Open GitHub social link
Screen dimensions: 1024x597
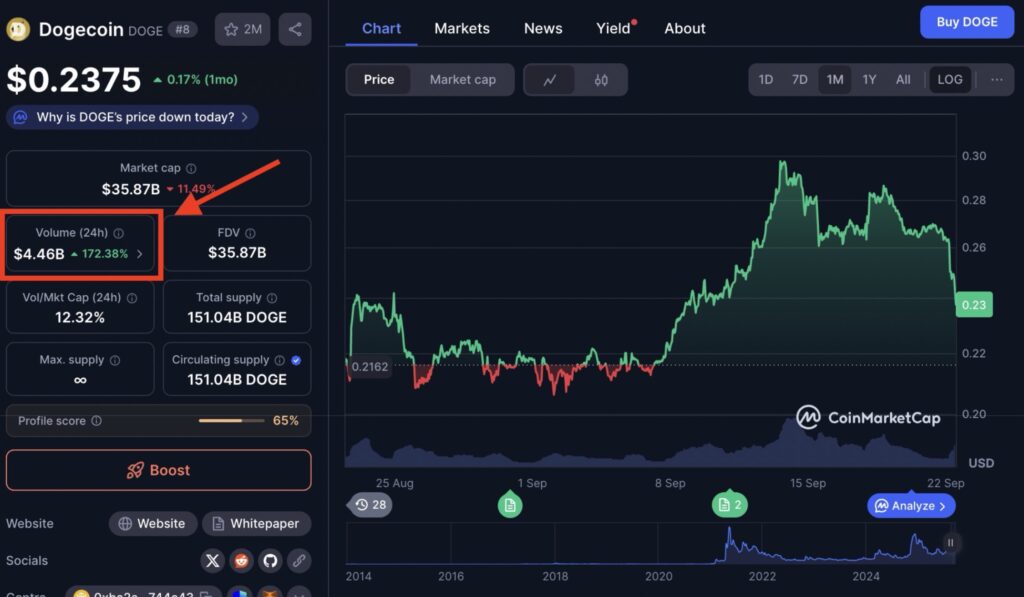[x=270, y=560]
